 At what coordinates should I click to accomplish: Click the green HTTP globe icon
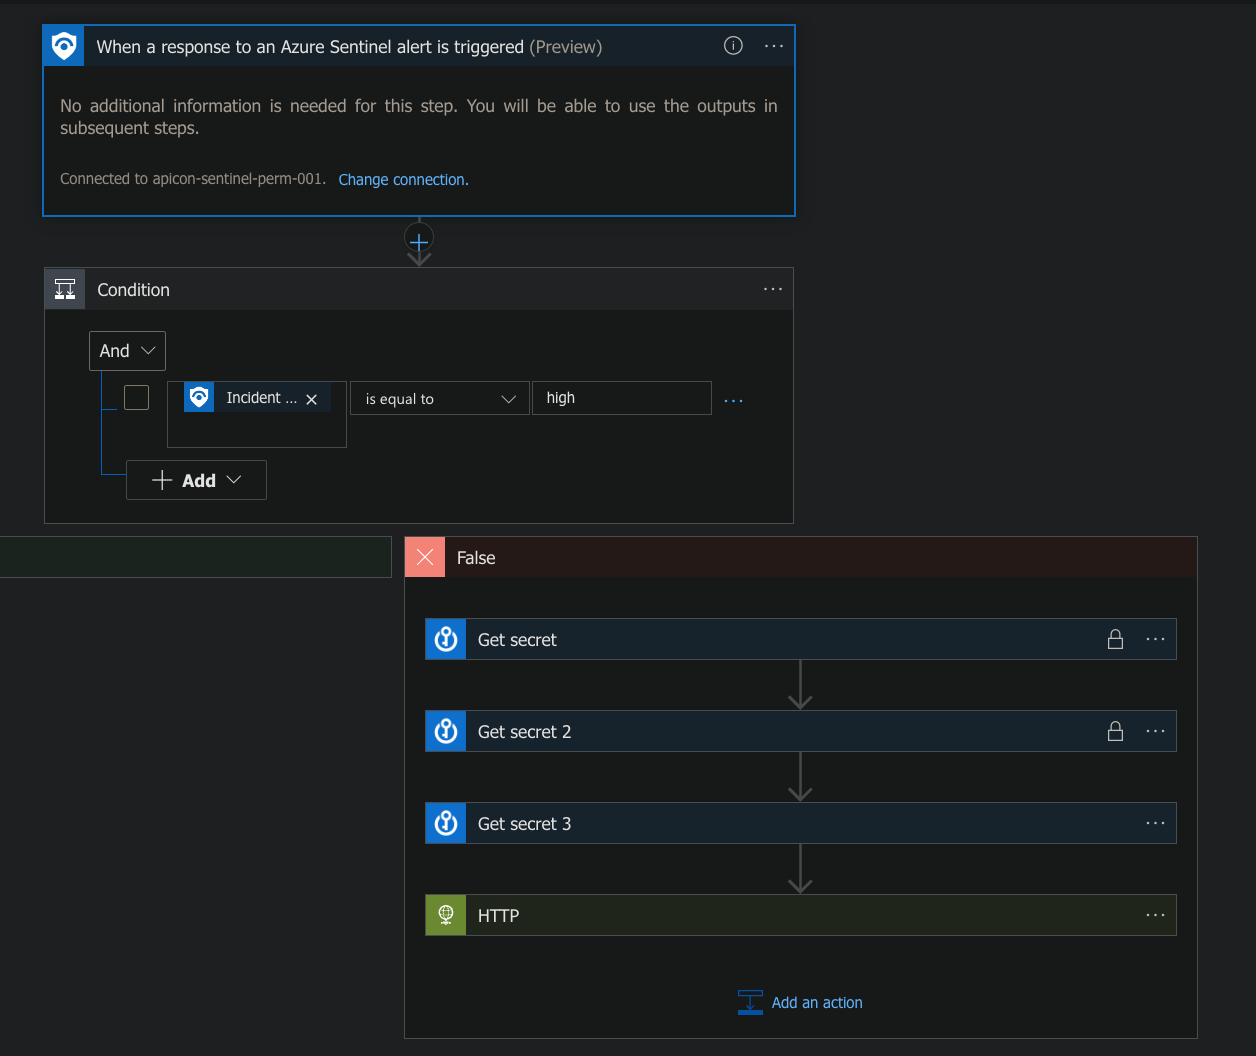[446, 915]
